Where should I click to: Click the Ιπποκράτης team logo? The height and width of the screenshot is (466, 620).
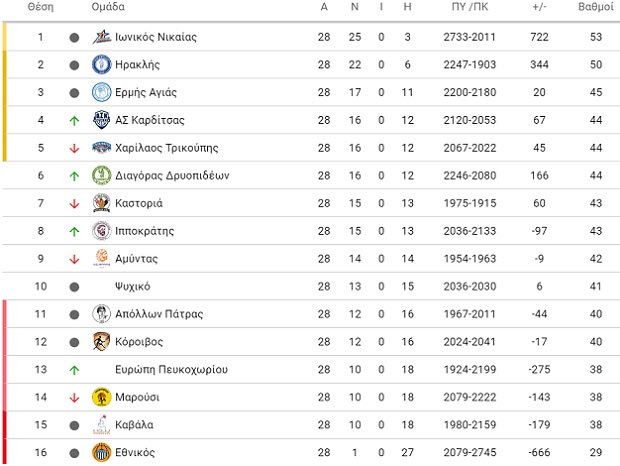pyautogui.click(x=101, y=231)
